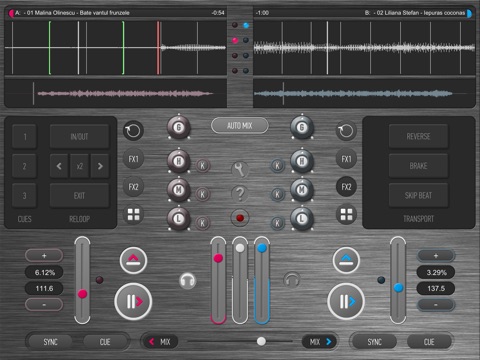Screen dimensions: 480x360
Task: Click deck B high EQ knob H
Action: pos(302,161)
